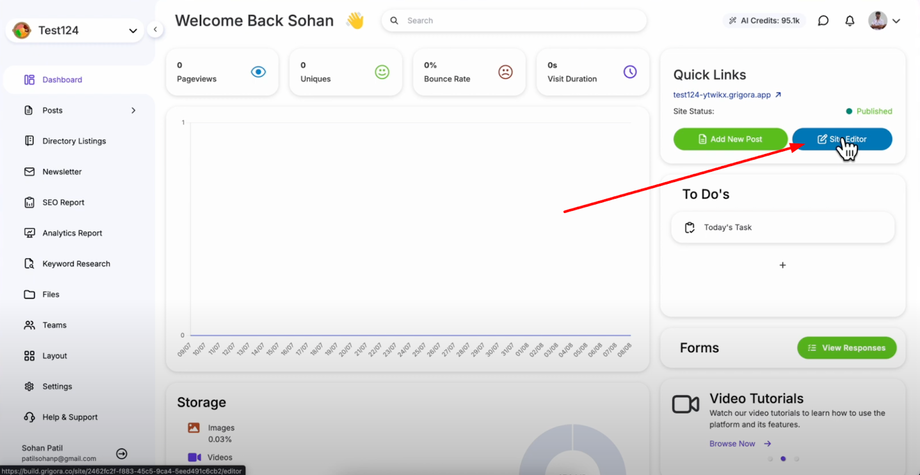Click the Add New Post button
The image size is (920, 475).
click(x=730, y=139)
